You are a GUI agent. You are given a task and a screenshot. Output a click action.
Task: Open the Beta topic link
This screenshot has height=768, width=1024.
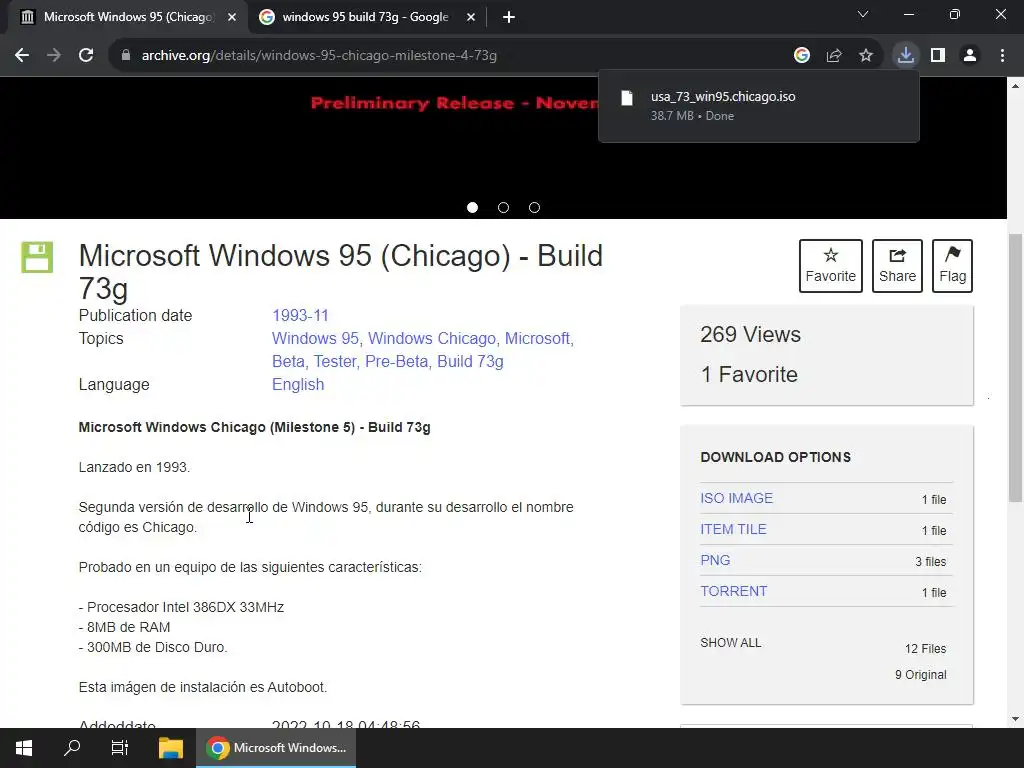pyautogui.click(x=288, y=361)
